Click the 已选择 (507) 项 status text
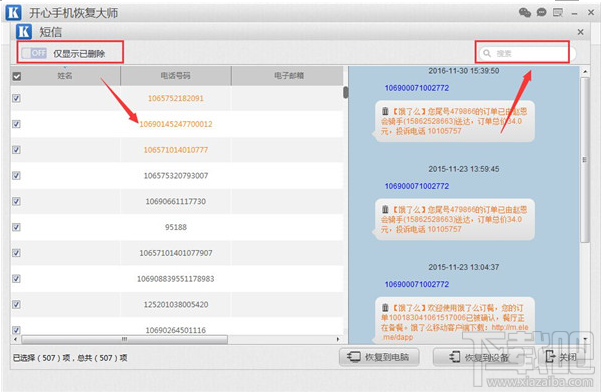The height and width of the screenshot is (392, 602). 42,358
